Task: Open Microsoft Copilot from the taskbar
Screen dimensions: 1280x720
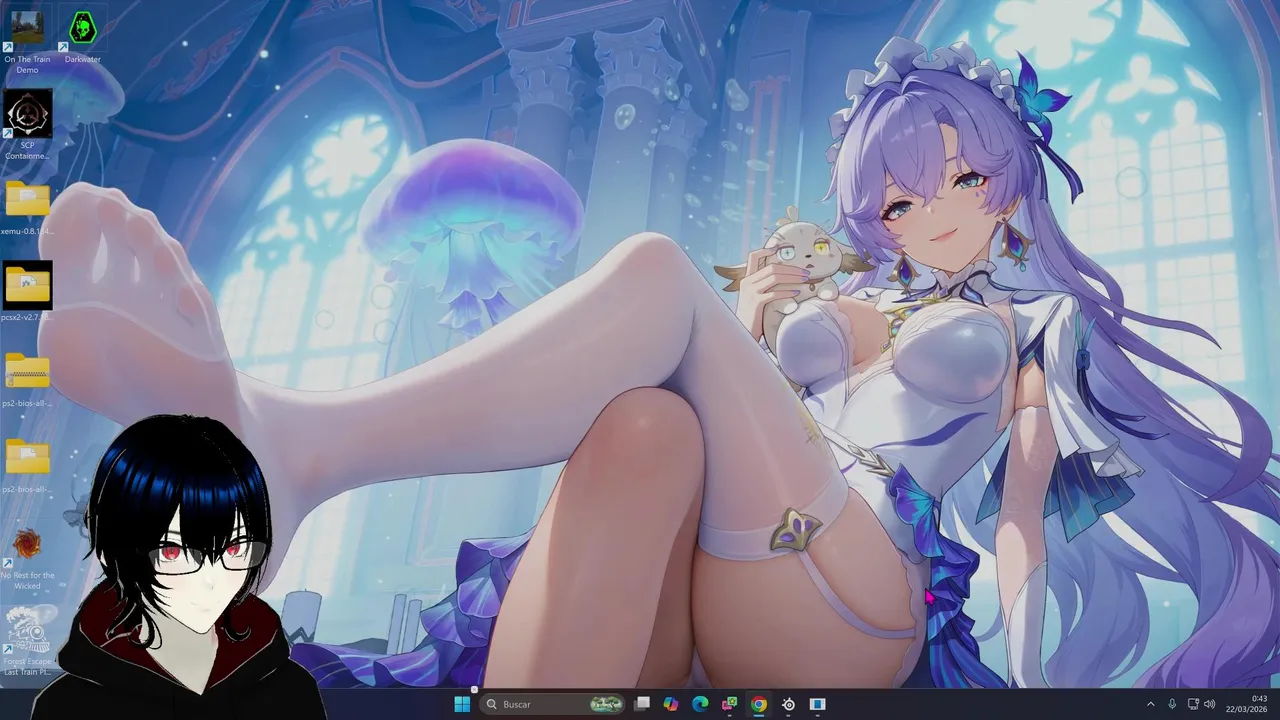Action: click(671, 704)
